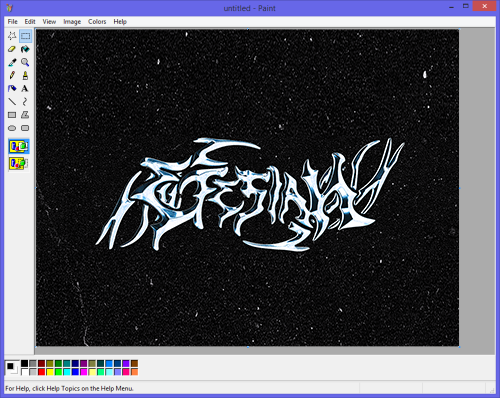Image resolution: width=500 pixels, height=398 pixels.
Task: Select the cyan color swatch
Action: (x=67, y=372)
